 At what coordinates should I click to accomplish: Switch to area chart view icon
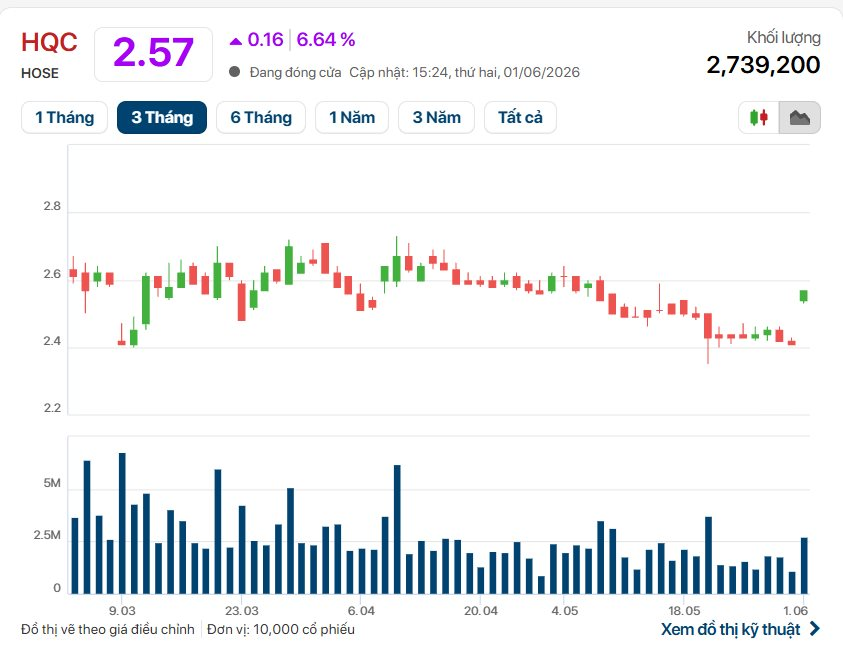(799, 117)
